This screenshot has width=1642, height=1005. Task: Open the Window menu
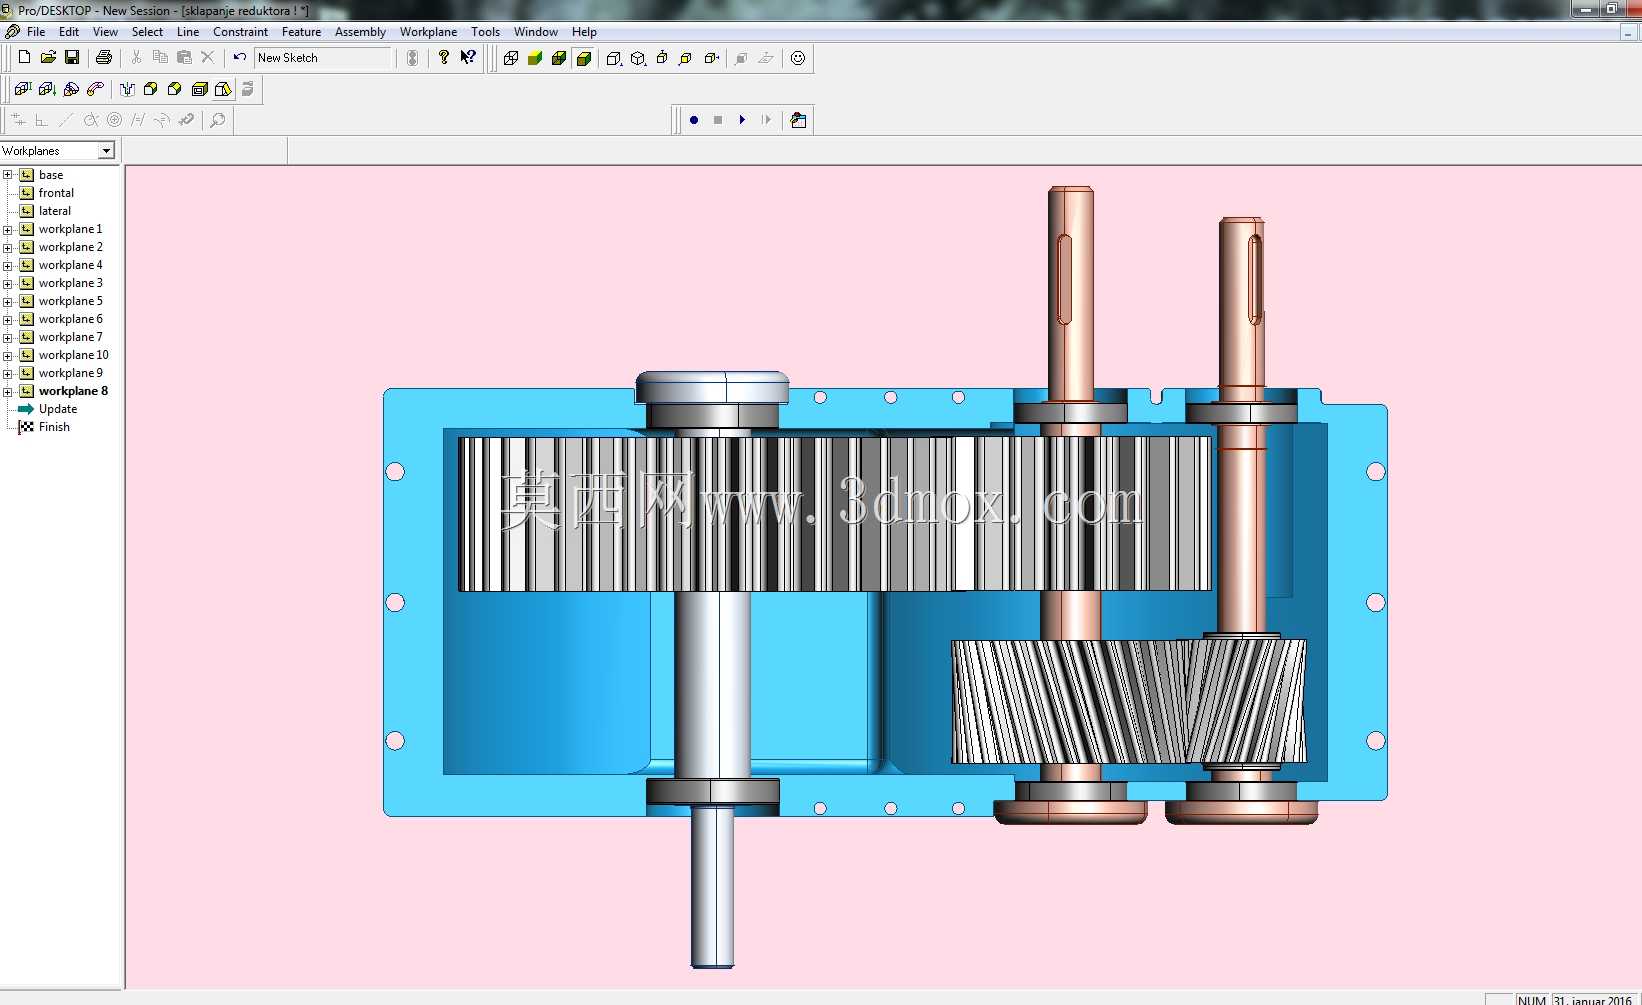[536, 32]
